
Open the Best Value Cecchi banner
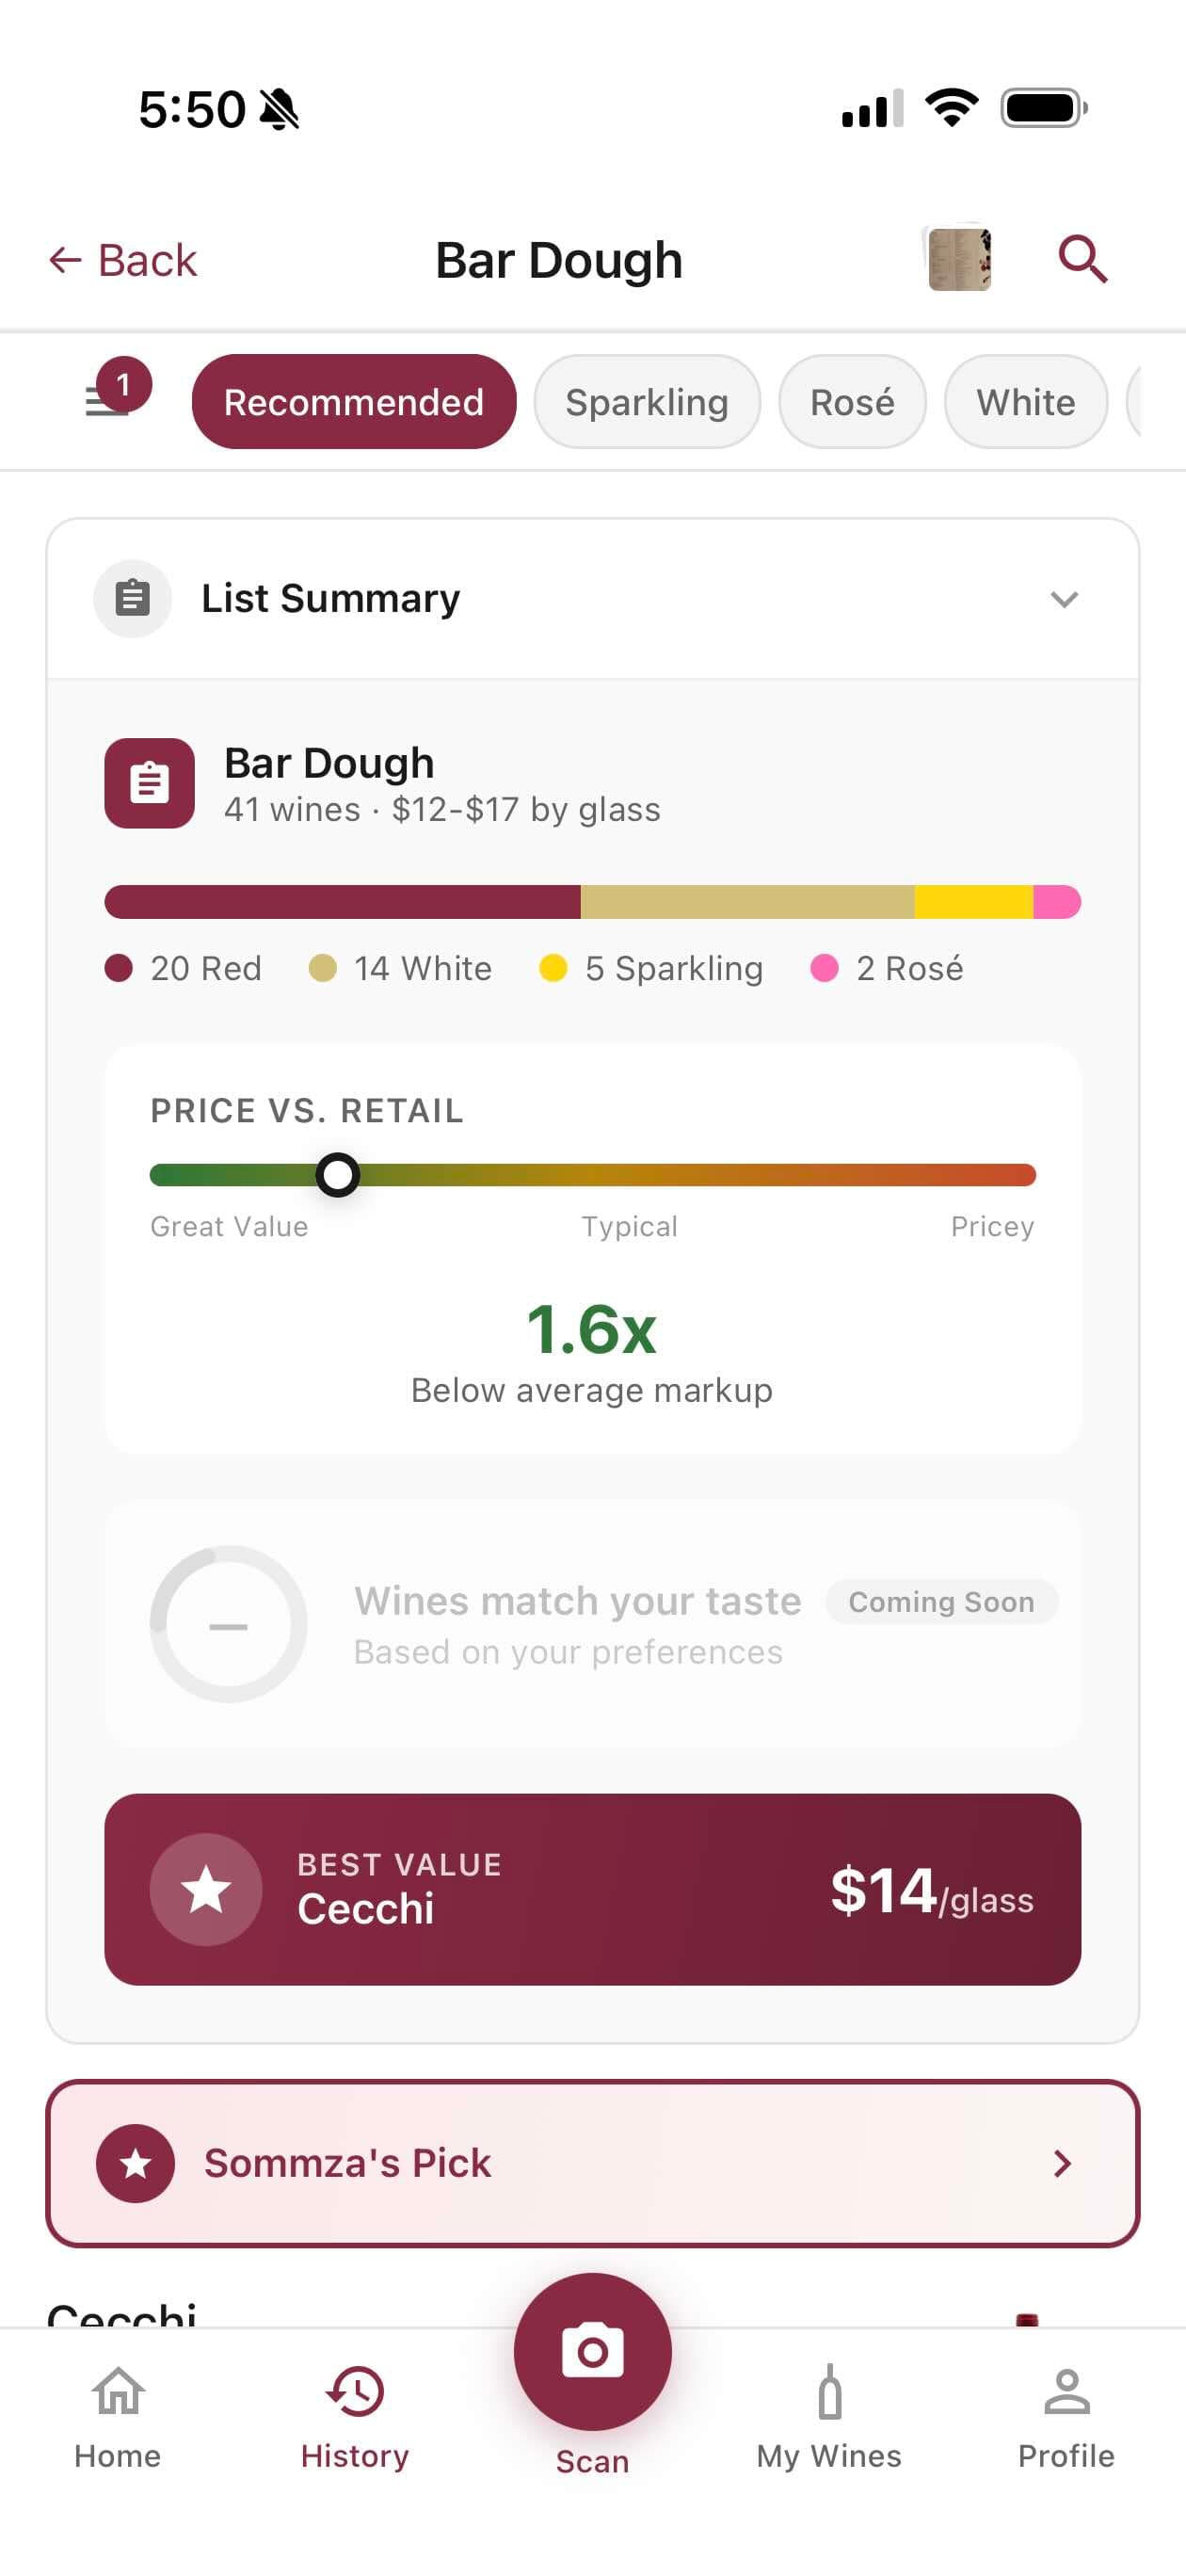click(x=593, y=1889)
